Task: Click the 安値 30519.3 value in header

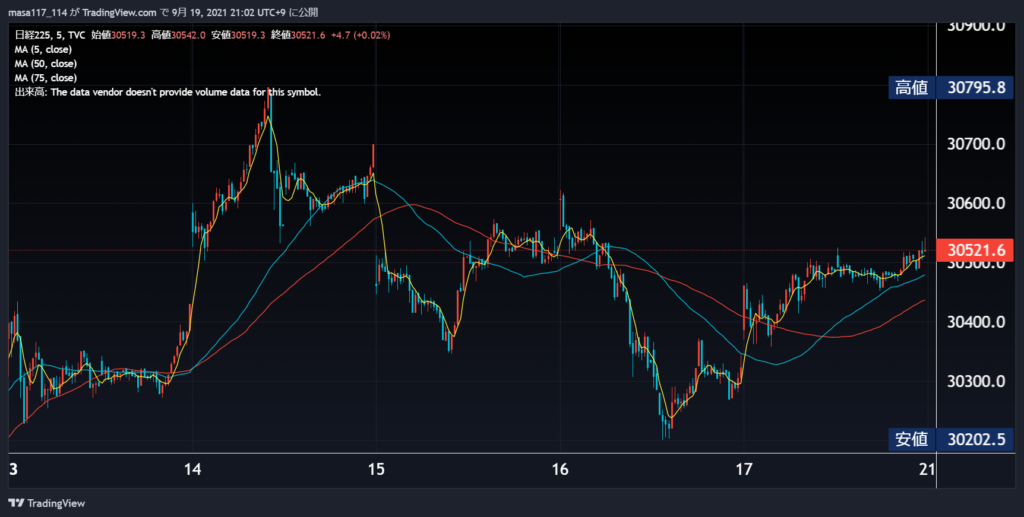Action: point(238,35)
